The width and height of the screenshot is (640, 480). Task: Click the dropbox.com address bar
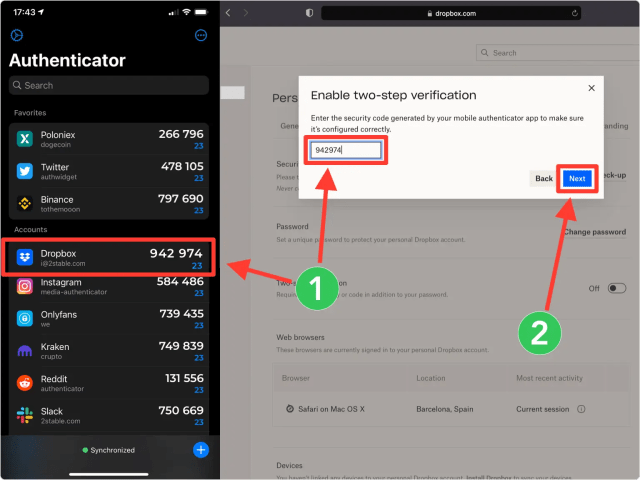point(451,13)
